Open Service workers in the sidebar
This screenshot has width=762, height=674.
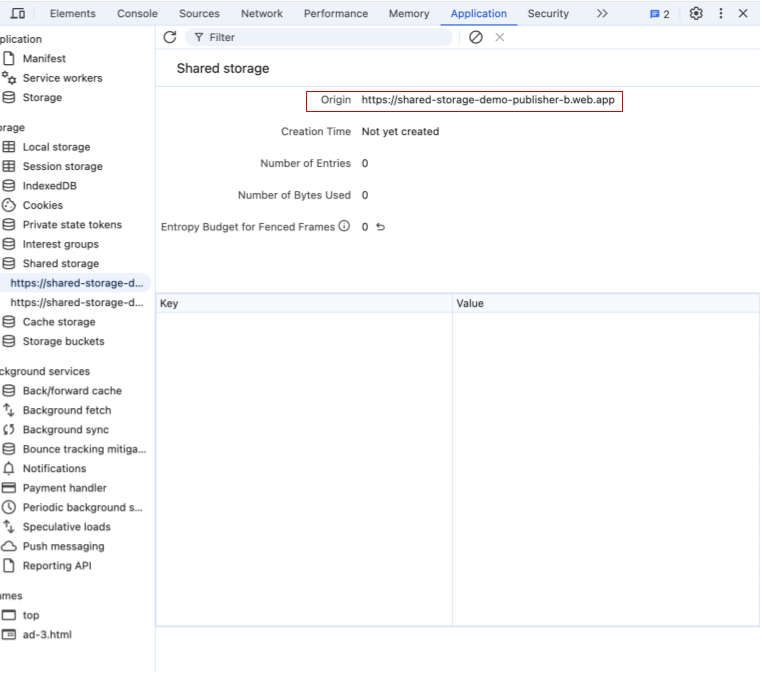[62, 78]
